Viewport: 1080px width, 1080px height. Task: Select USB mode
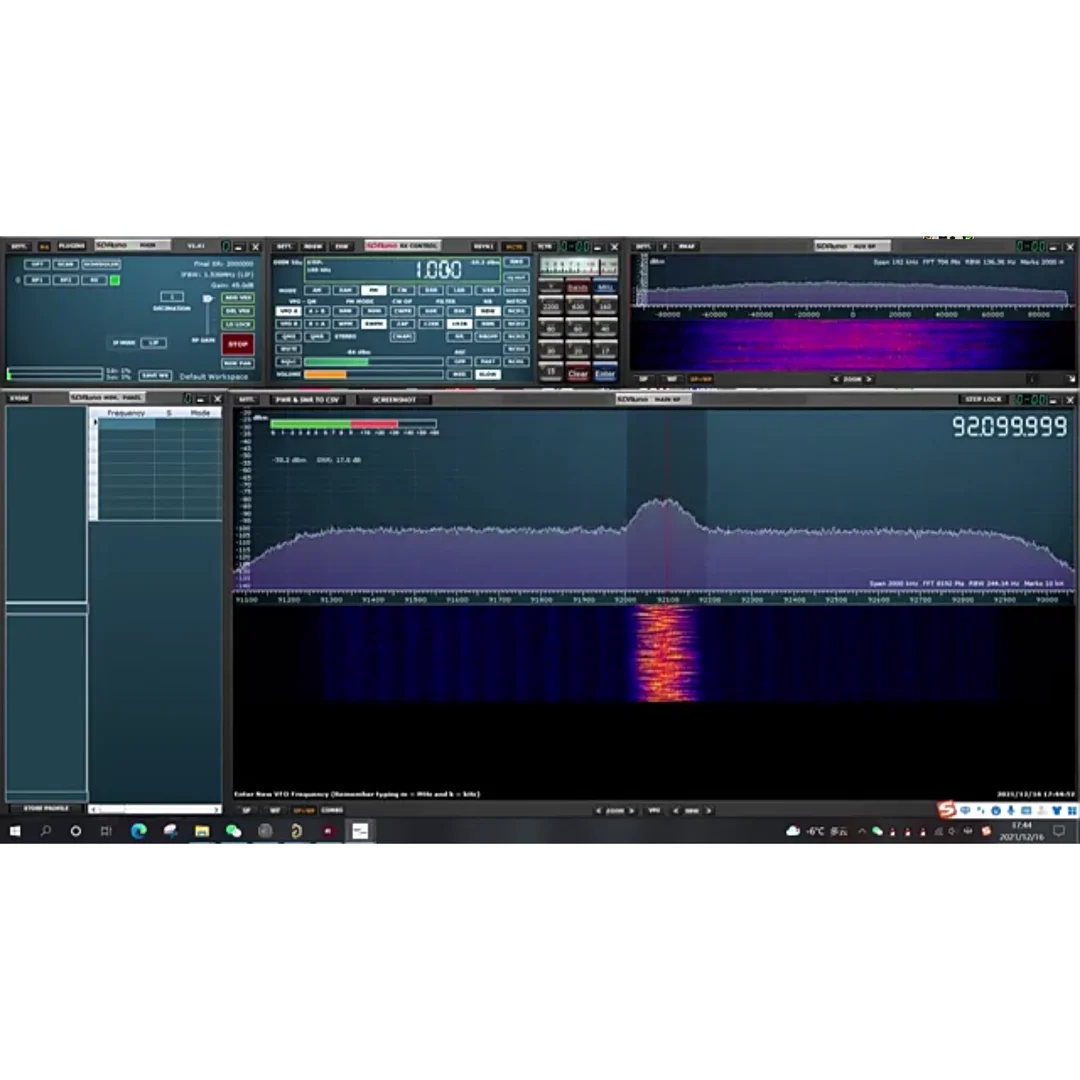[x=487, y=290]
